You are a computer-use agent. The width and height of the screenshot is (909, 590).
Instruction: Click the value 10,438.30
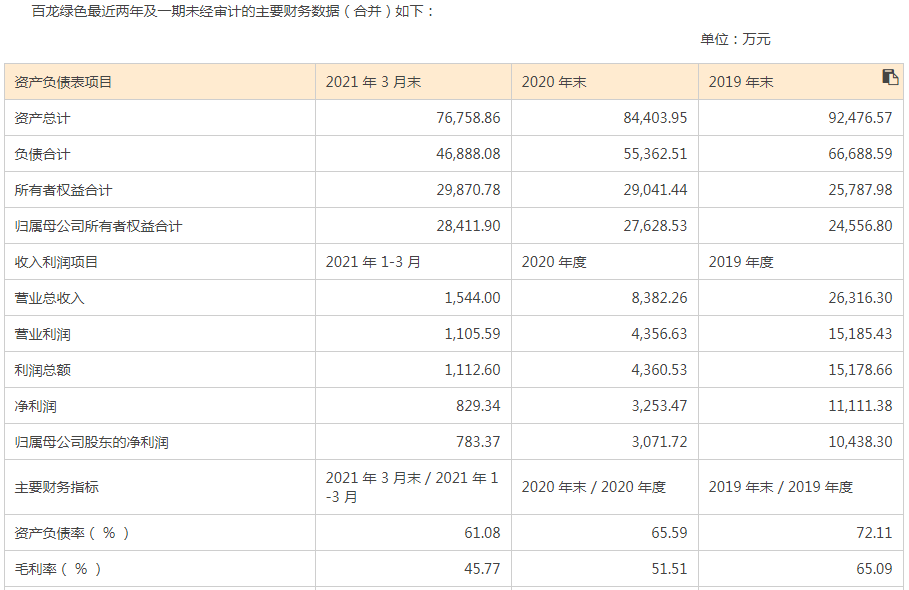click(x=860, y=441)
